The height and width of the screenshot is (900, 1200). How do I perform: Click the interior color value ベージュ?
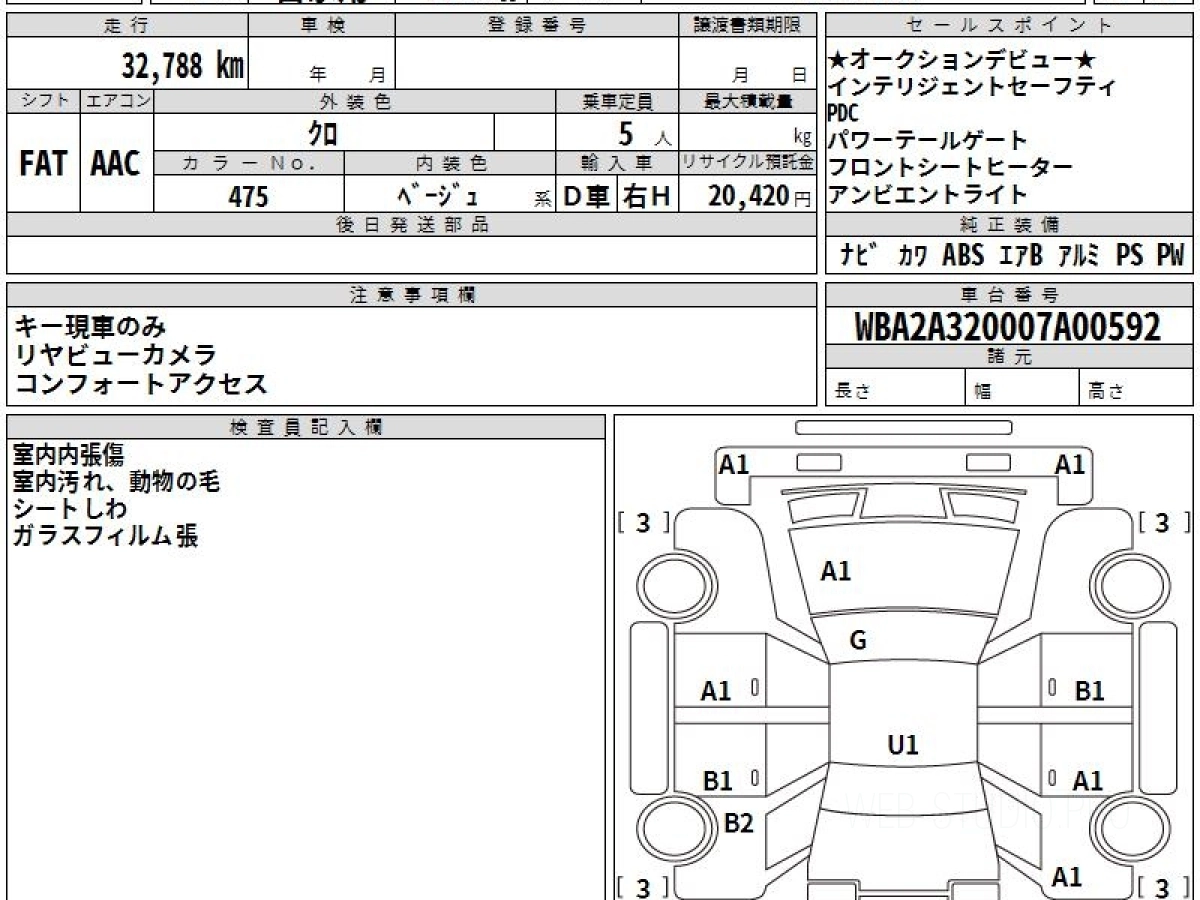[x=438, y=197]
